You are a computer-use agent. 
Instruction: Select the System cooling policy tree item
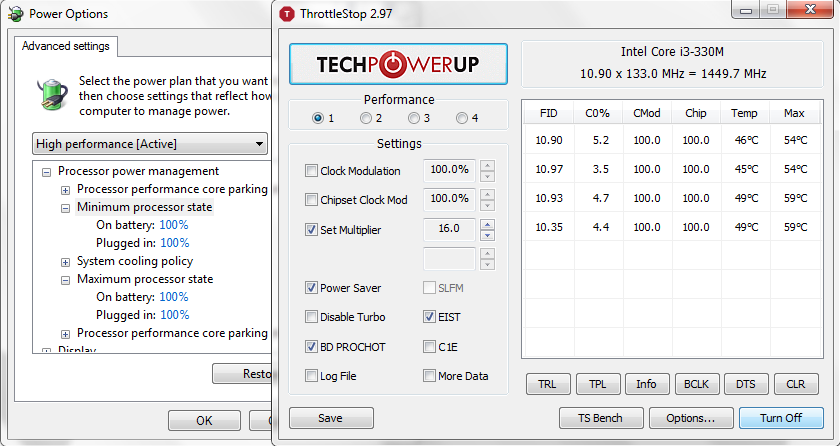click(x=135, y=261)
